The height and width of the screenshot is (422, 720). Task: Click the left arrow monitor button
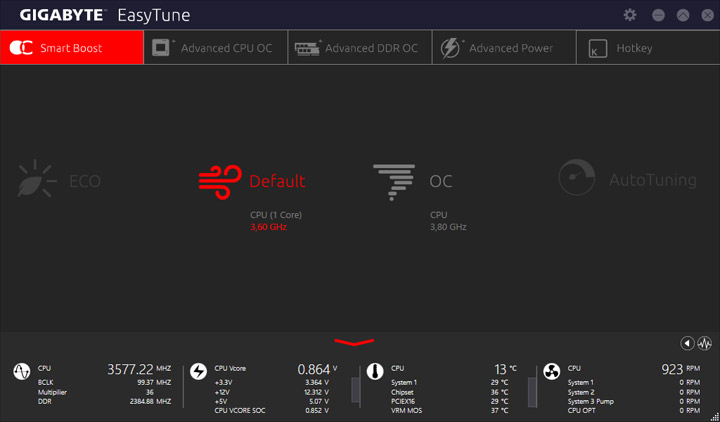pyautogui.click(x=687, y=343)
